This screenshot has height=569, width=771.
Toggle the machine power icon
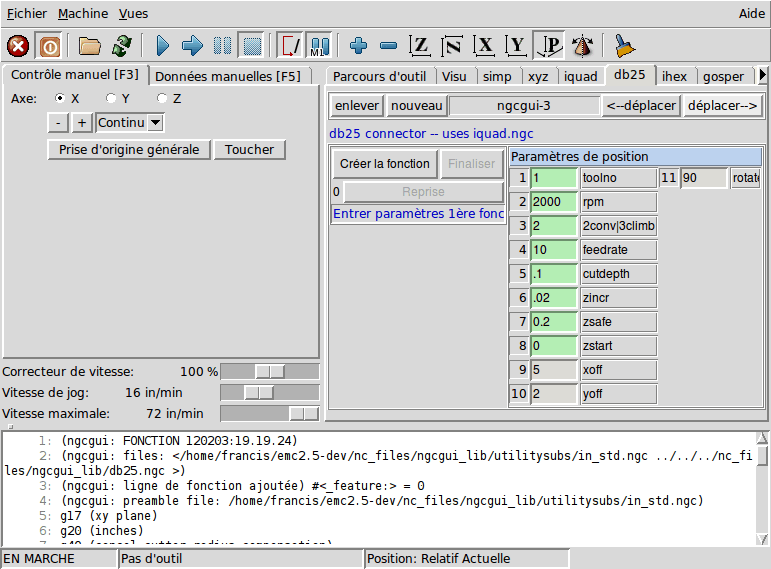(x=48, y=46)
